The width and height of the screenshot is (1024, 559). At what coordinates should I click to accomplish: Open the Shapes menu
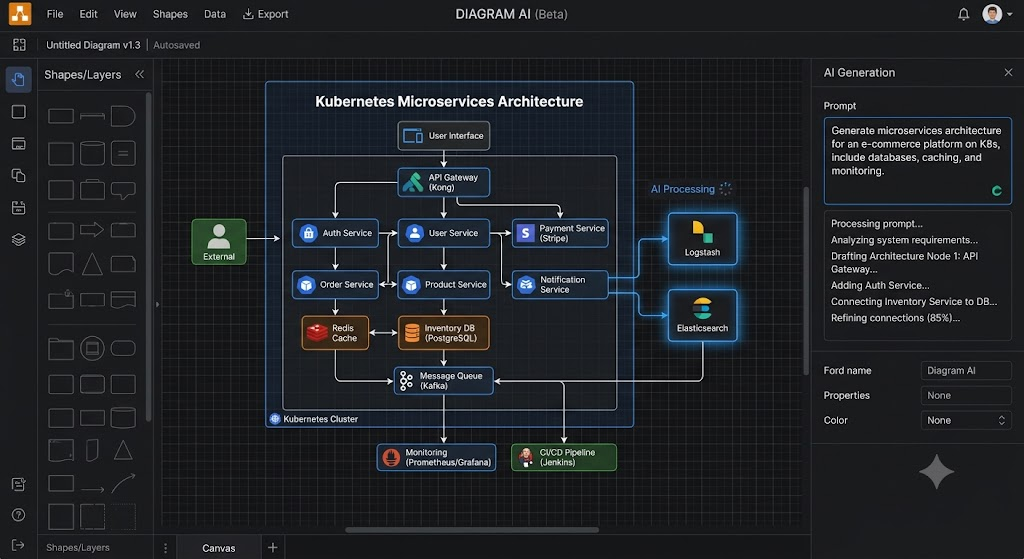(x=170, y=14)
